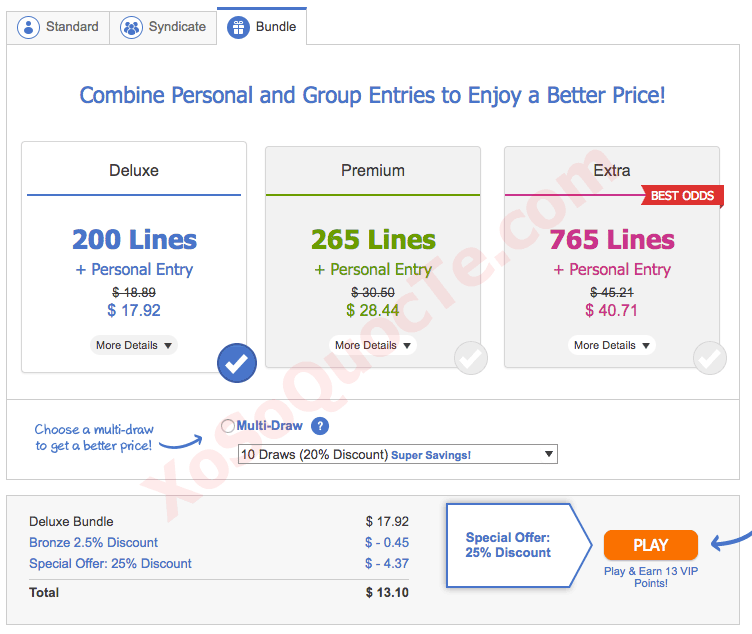Expand More Details for Premium bundle

pos(373,345)
